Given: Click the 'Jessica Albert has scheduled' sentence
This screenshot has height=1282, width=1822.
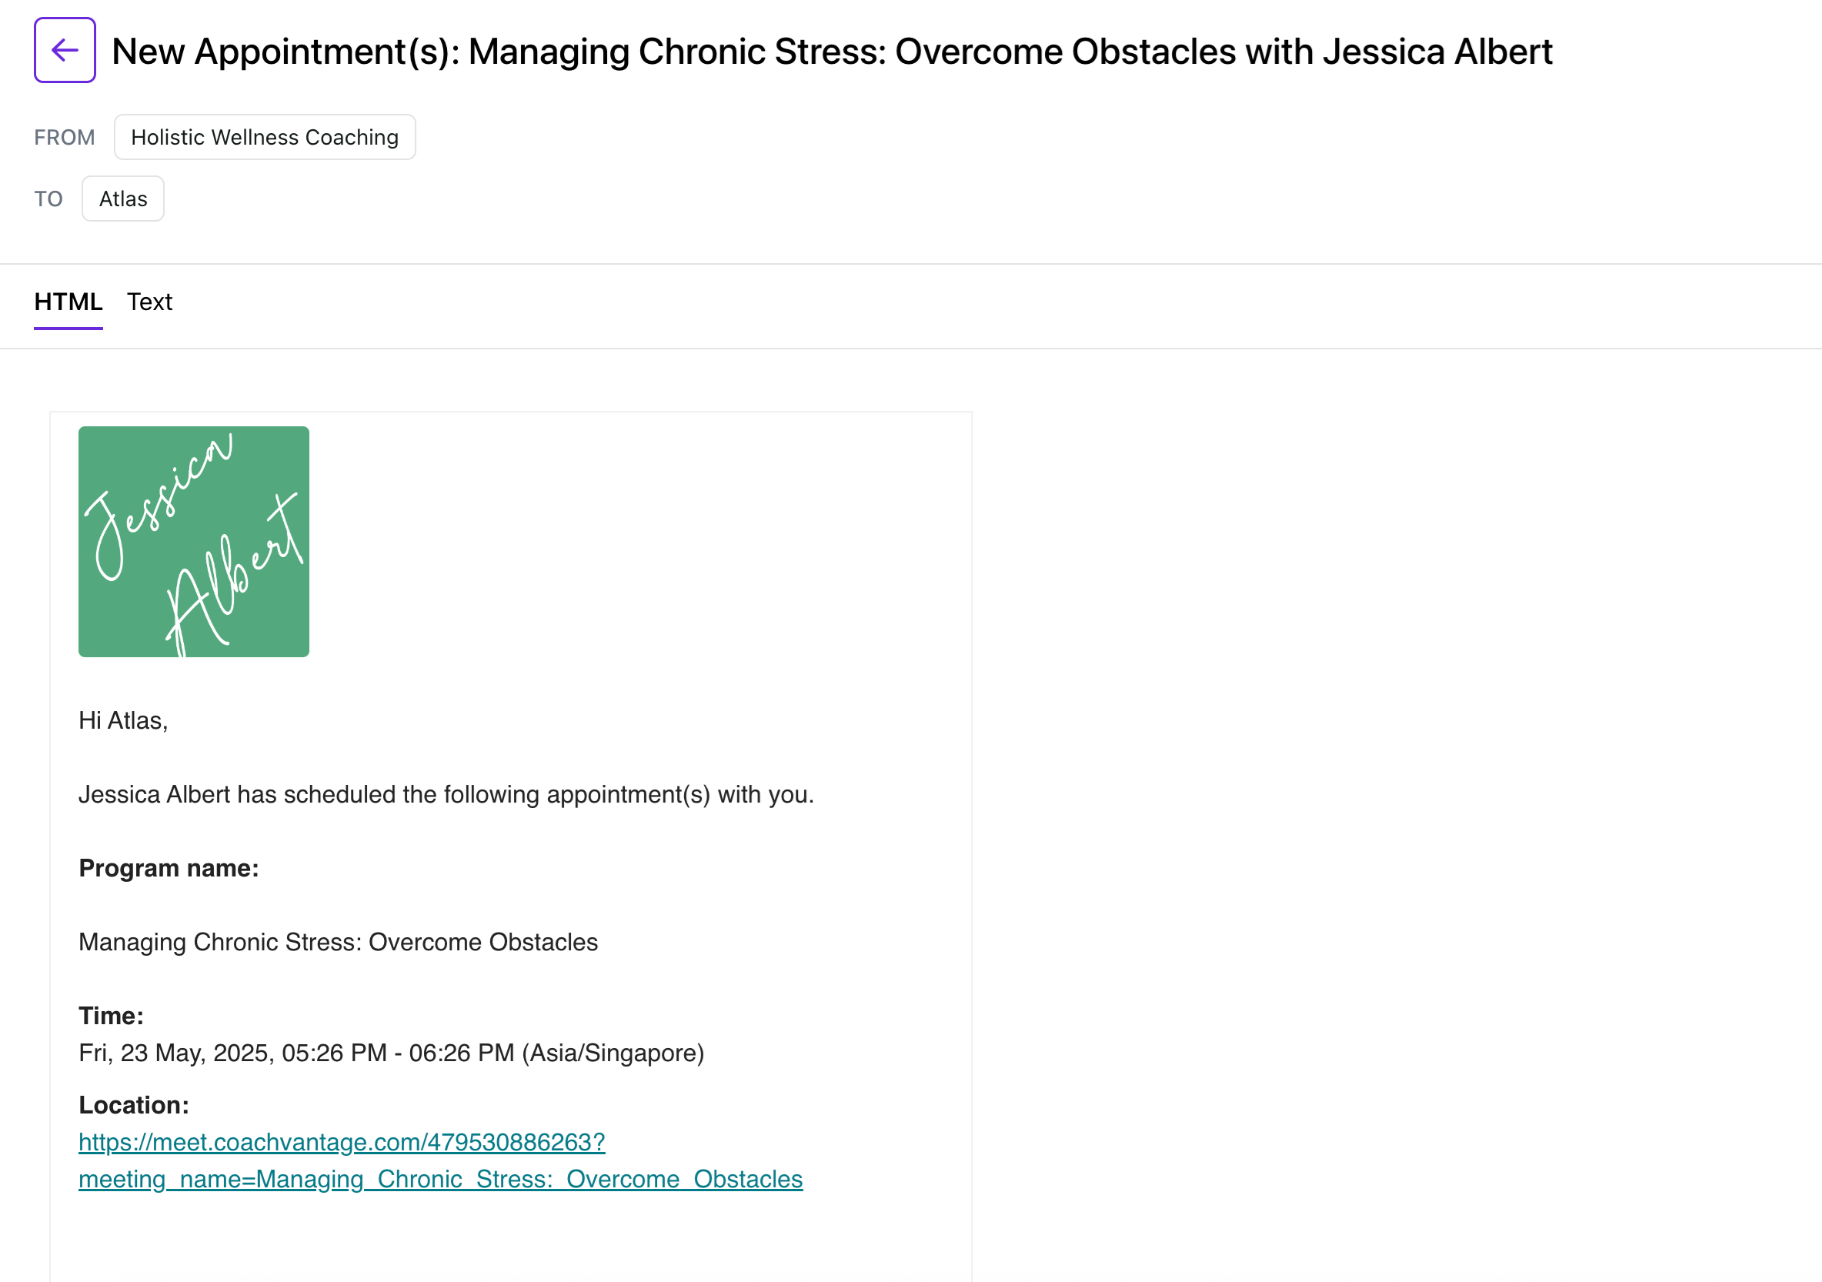Looking at the screenshot, I should point(446,795).
